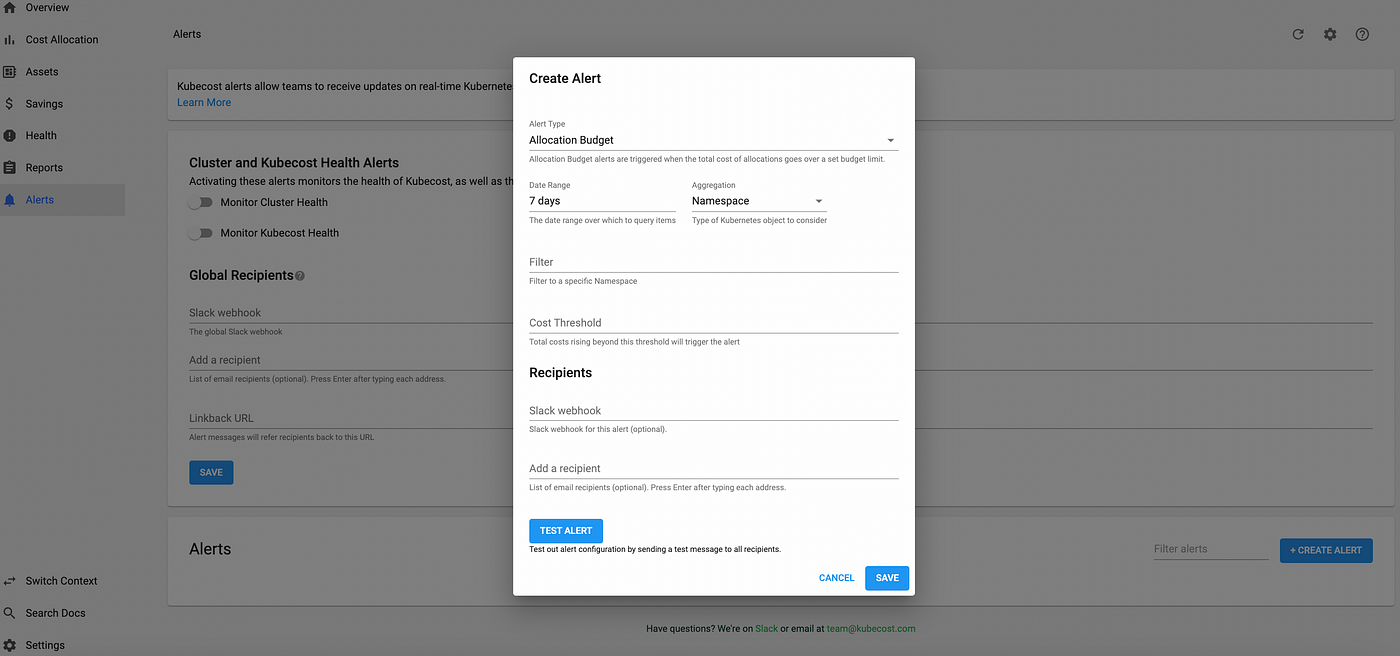The image size is (1400, 656).
Task: Click the Alerts bell icon
Action: click(x=9, y=200)
